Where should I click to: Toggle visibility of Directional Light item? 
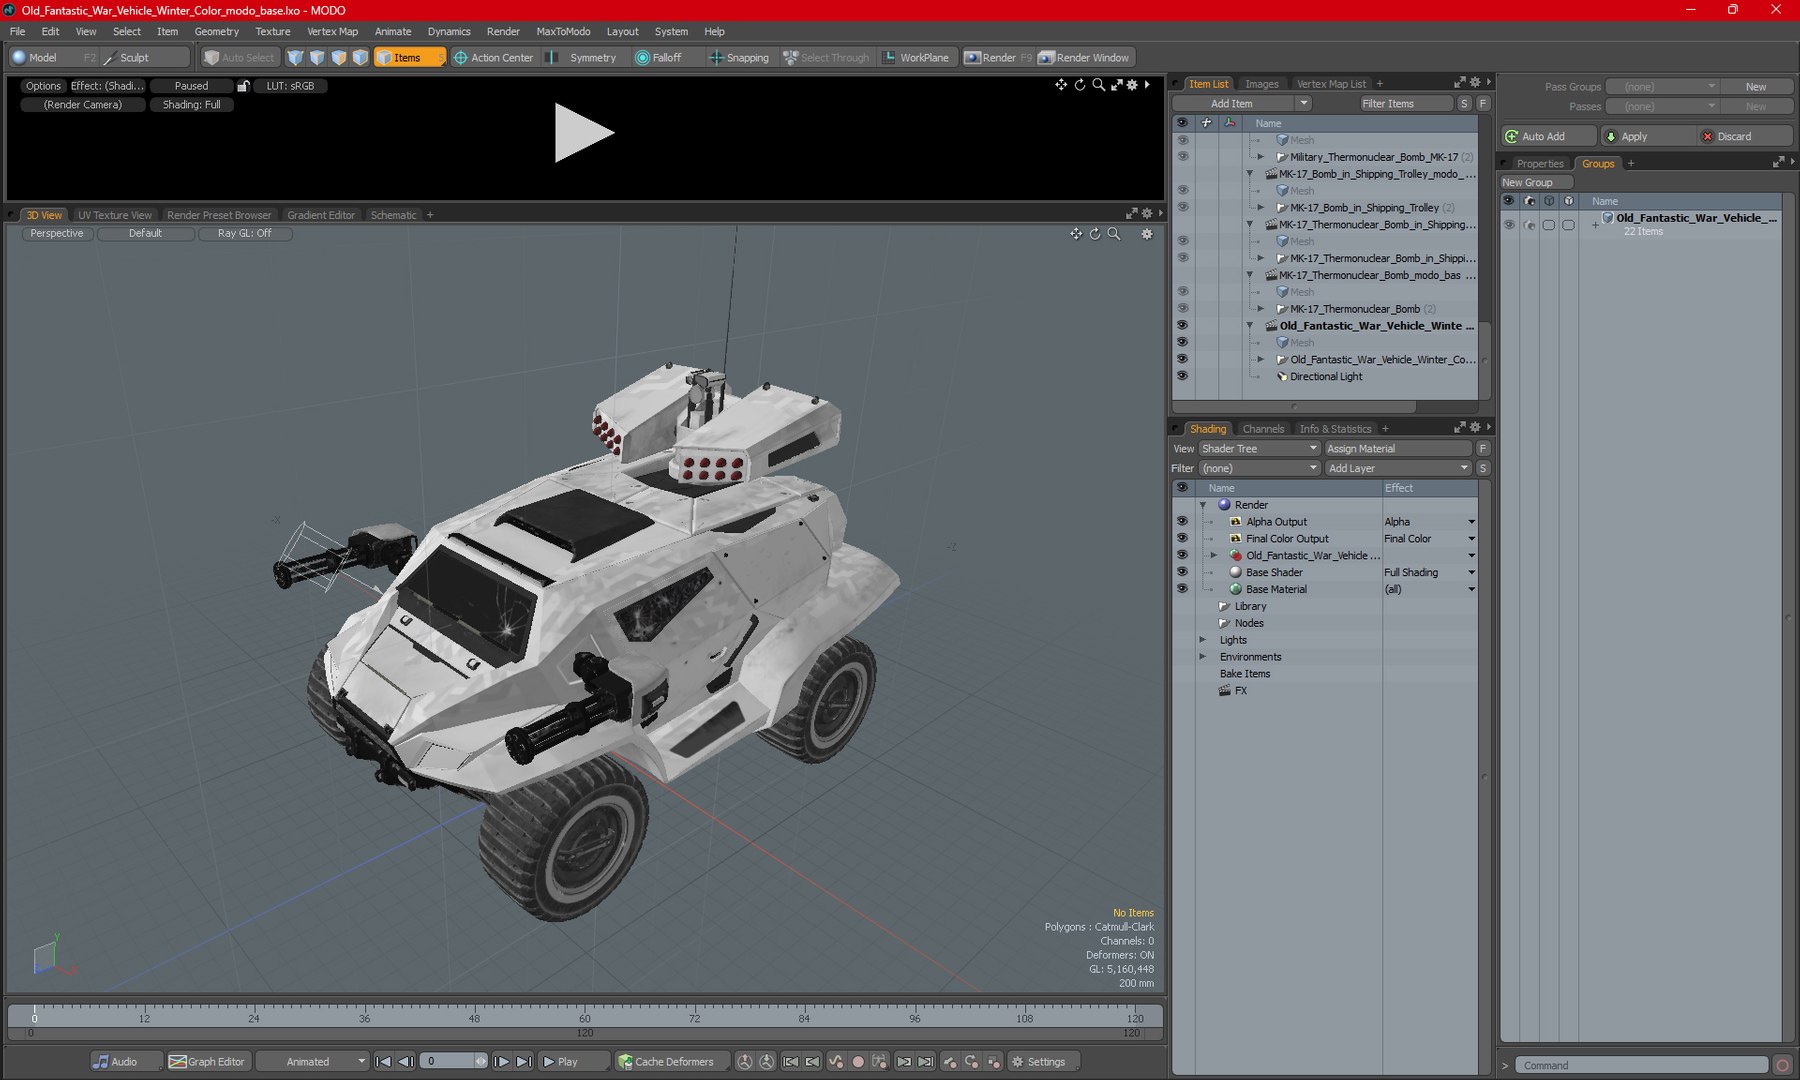click(x=1182, y=377)
